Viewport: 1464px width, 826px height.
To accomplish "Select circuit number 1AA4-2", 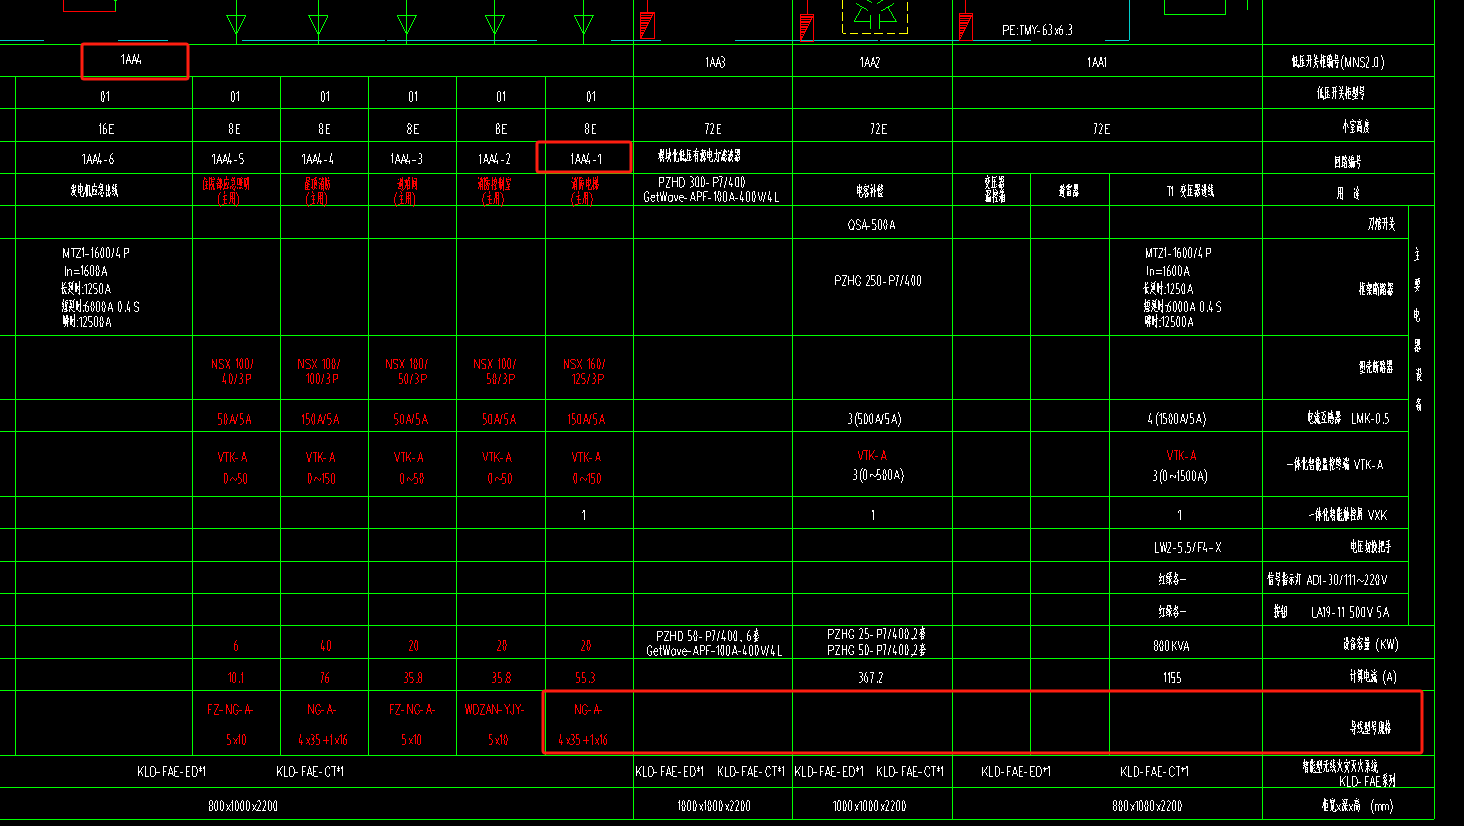I will click(x=494, y=159).
